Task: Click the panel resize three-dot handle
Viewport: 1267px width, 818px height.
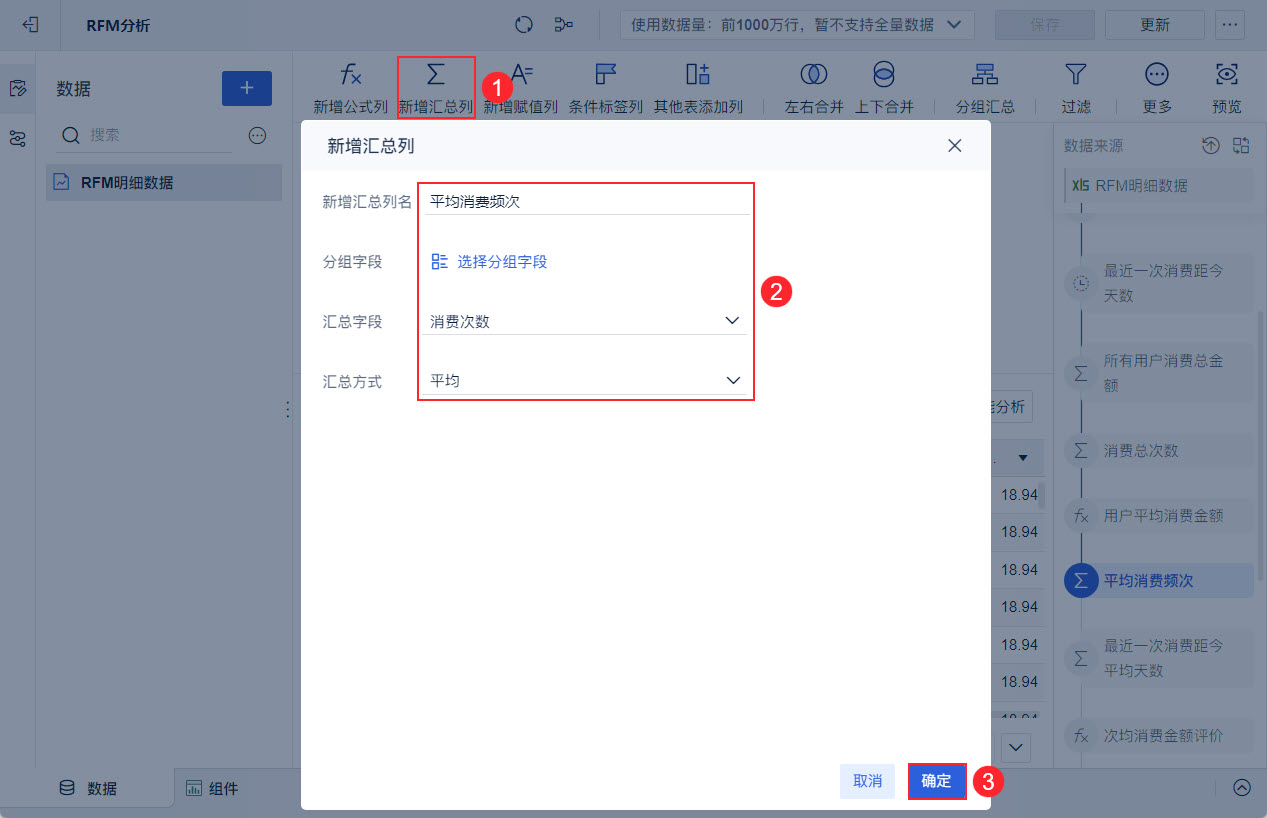Action: coord(288,410)
